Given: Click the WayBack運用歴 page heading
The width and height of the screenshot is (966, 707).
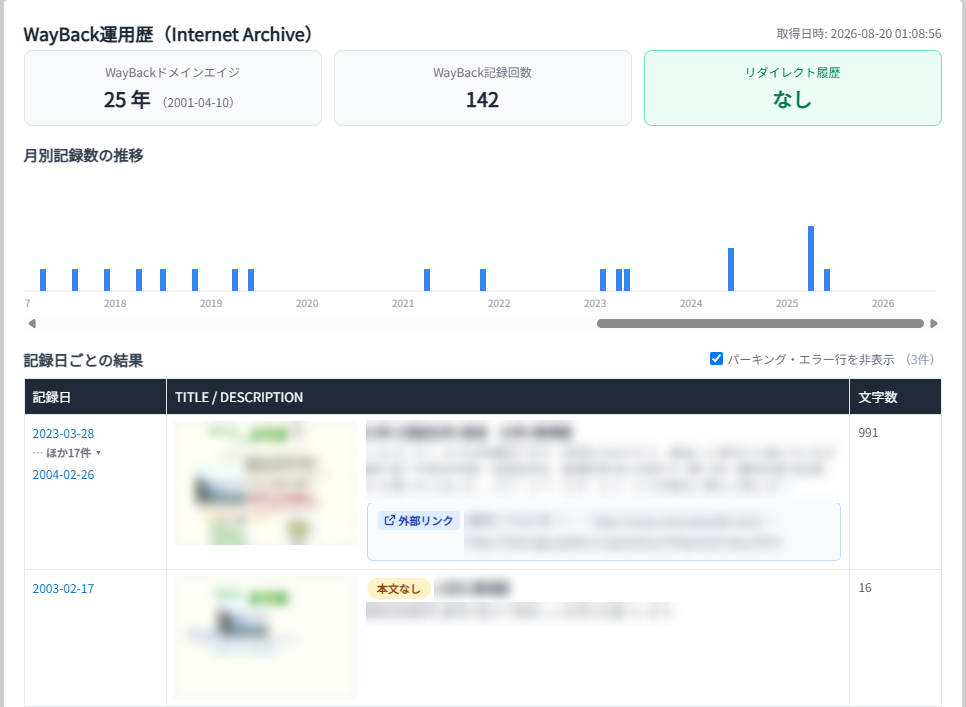Looking at the screenshot, I should coord(168,34).
